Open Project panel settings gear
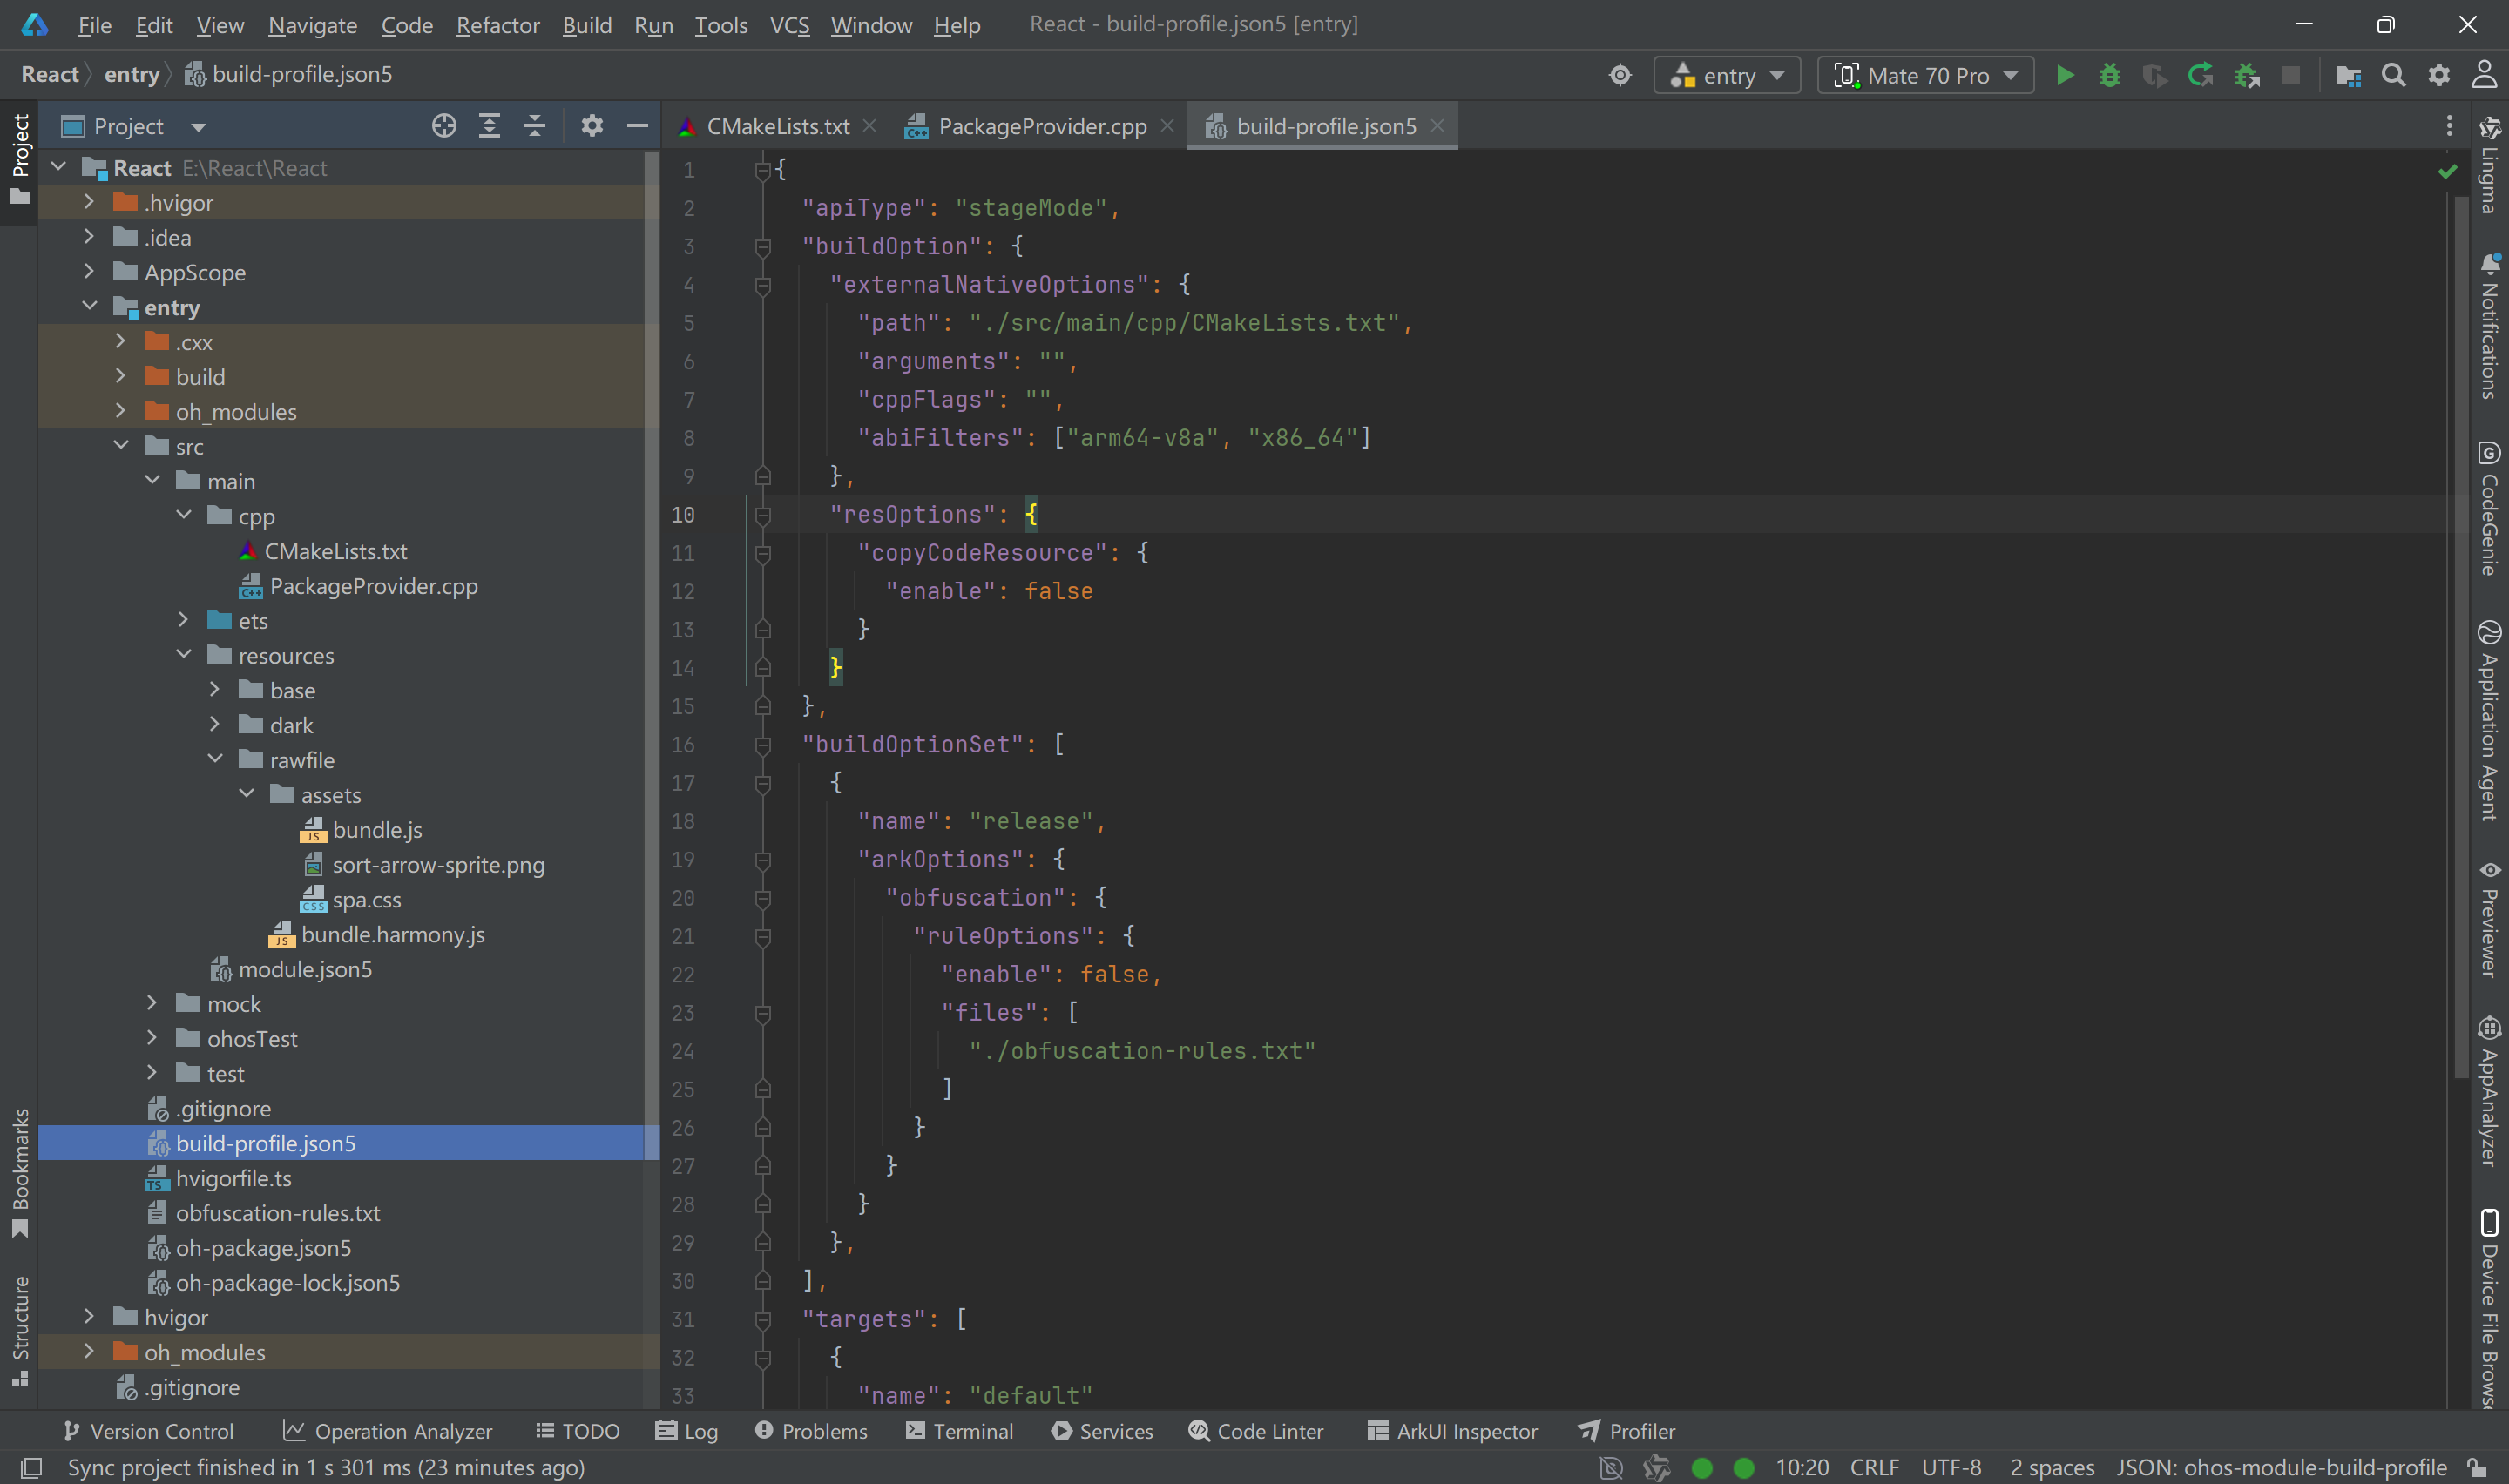The image size is (2509, 1484). click(x=592, y=126)
